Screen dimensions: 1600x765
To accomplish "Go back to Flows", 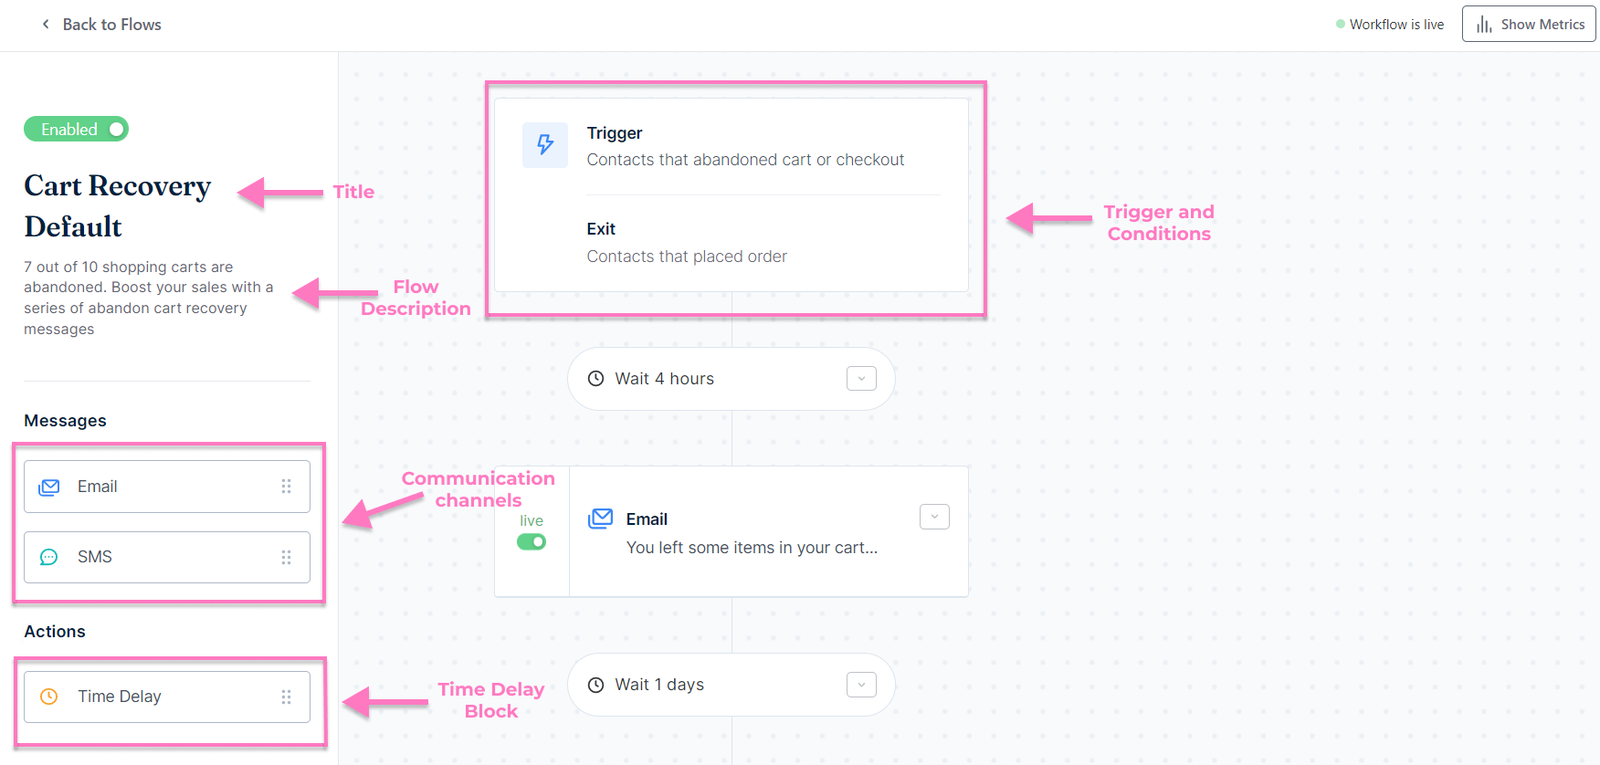I will [101, 24].
